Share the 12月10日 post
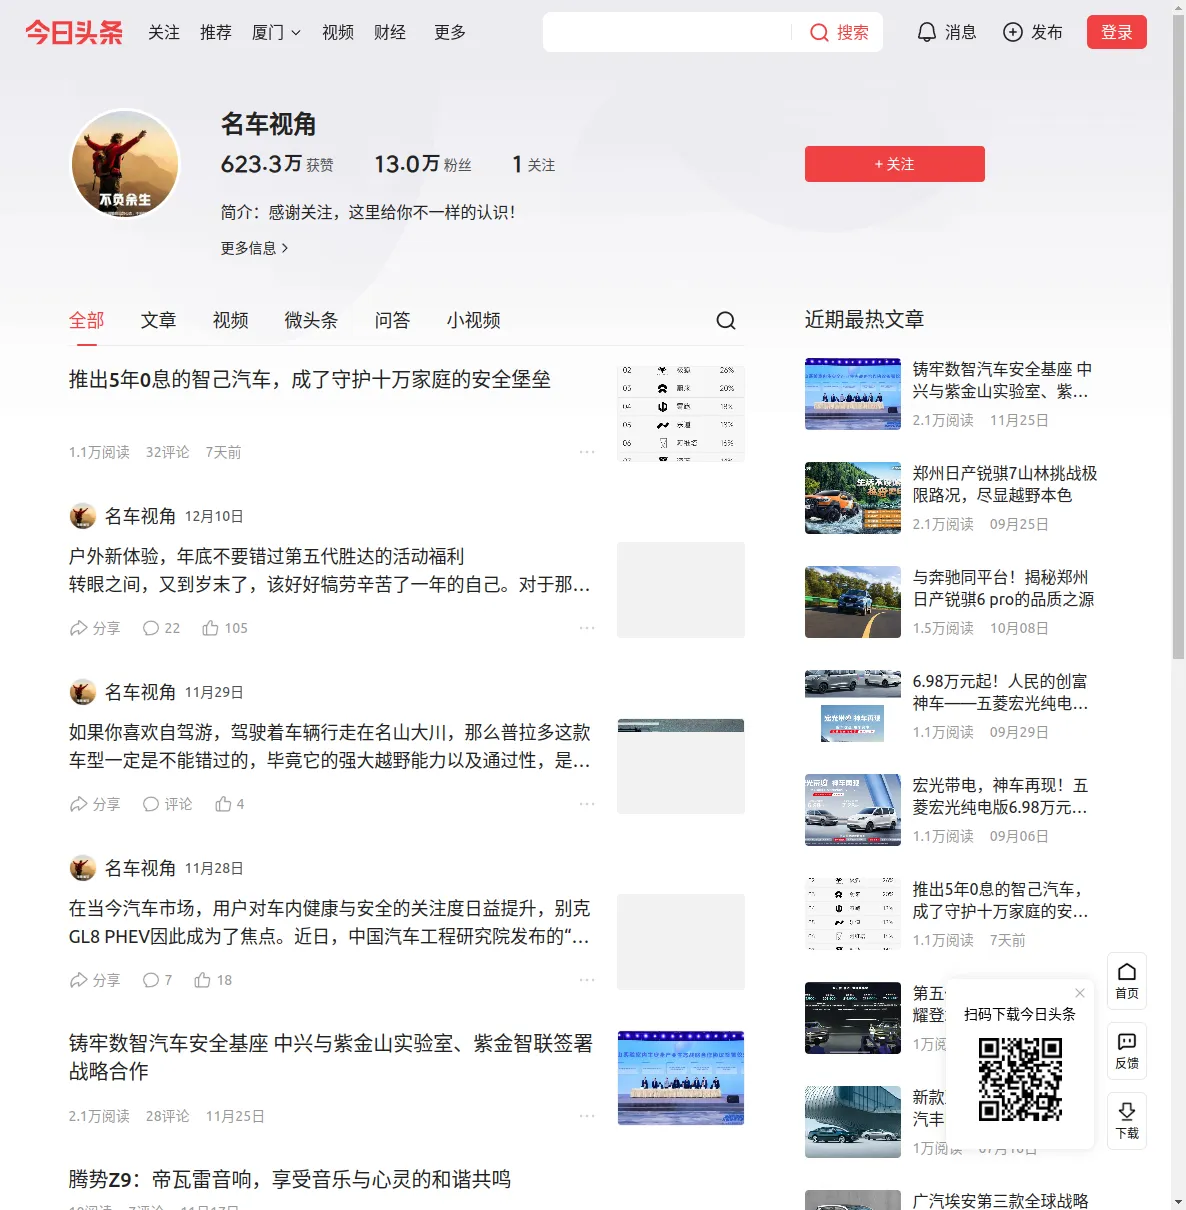Viewport: 1186px width, 1210px height. (94, 628)
